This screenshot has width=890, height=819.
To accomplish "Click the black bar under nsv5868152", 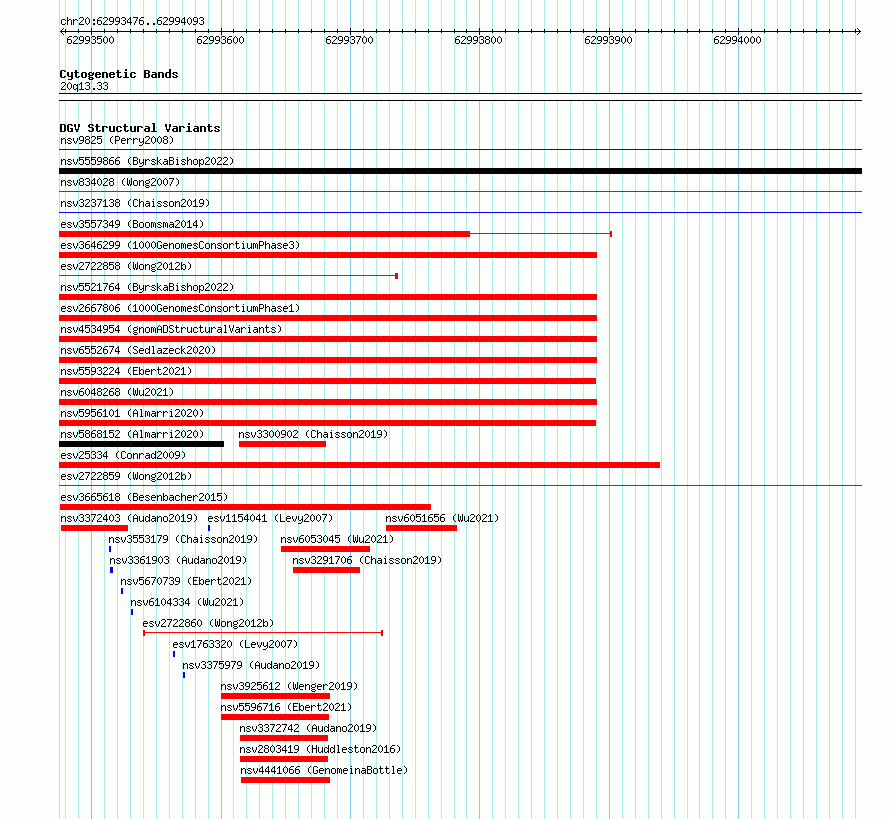I will click(x=141, y=444).
